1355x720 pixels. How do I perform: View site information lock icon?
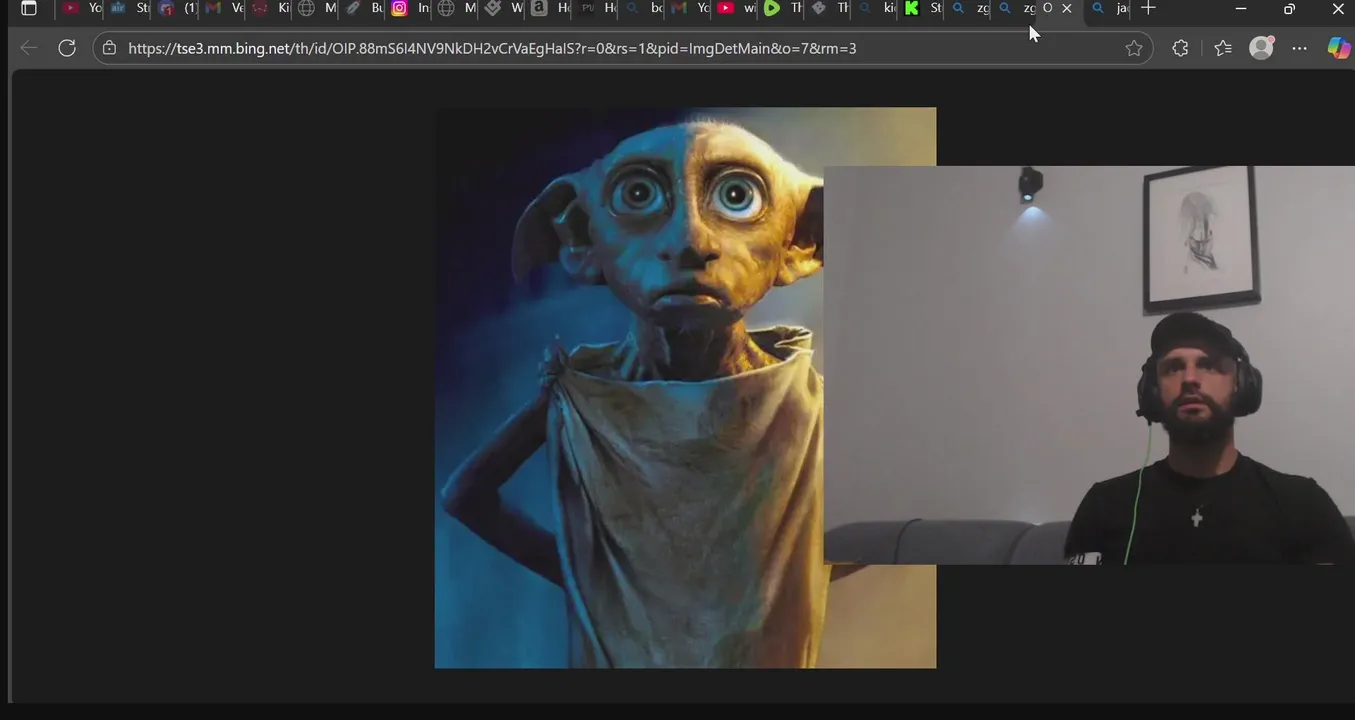pyautogui.click(x=110, y=48)
